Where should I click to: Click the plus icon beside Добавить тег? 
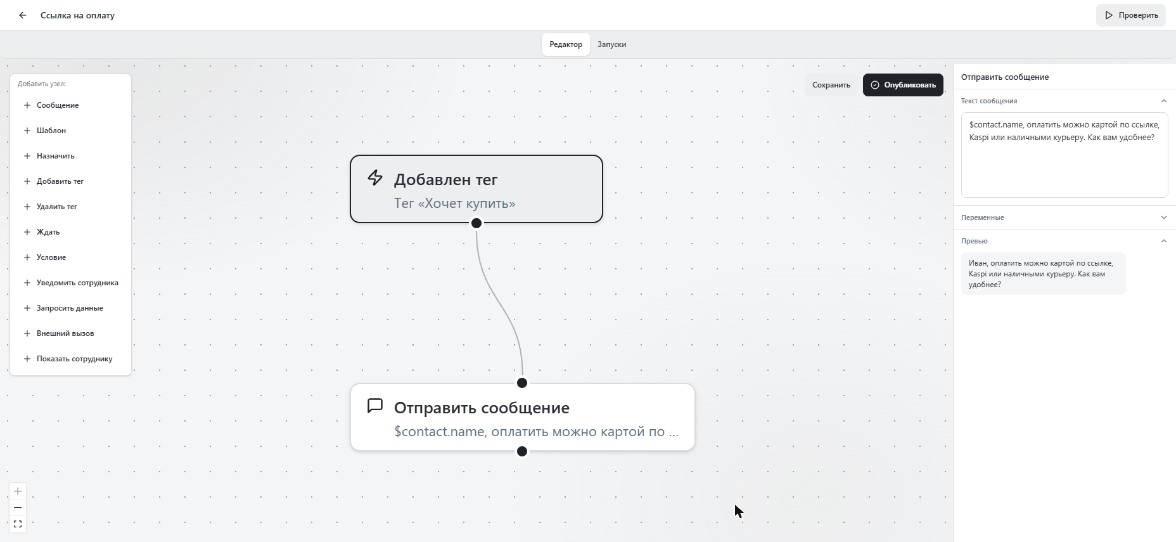point(27,181)
